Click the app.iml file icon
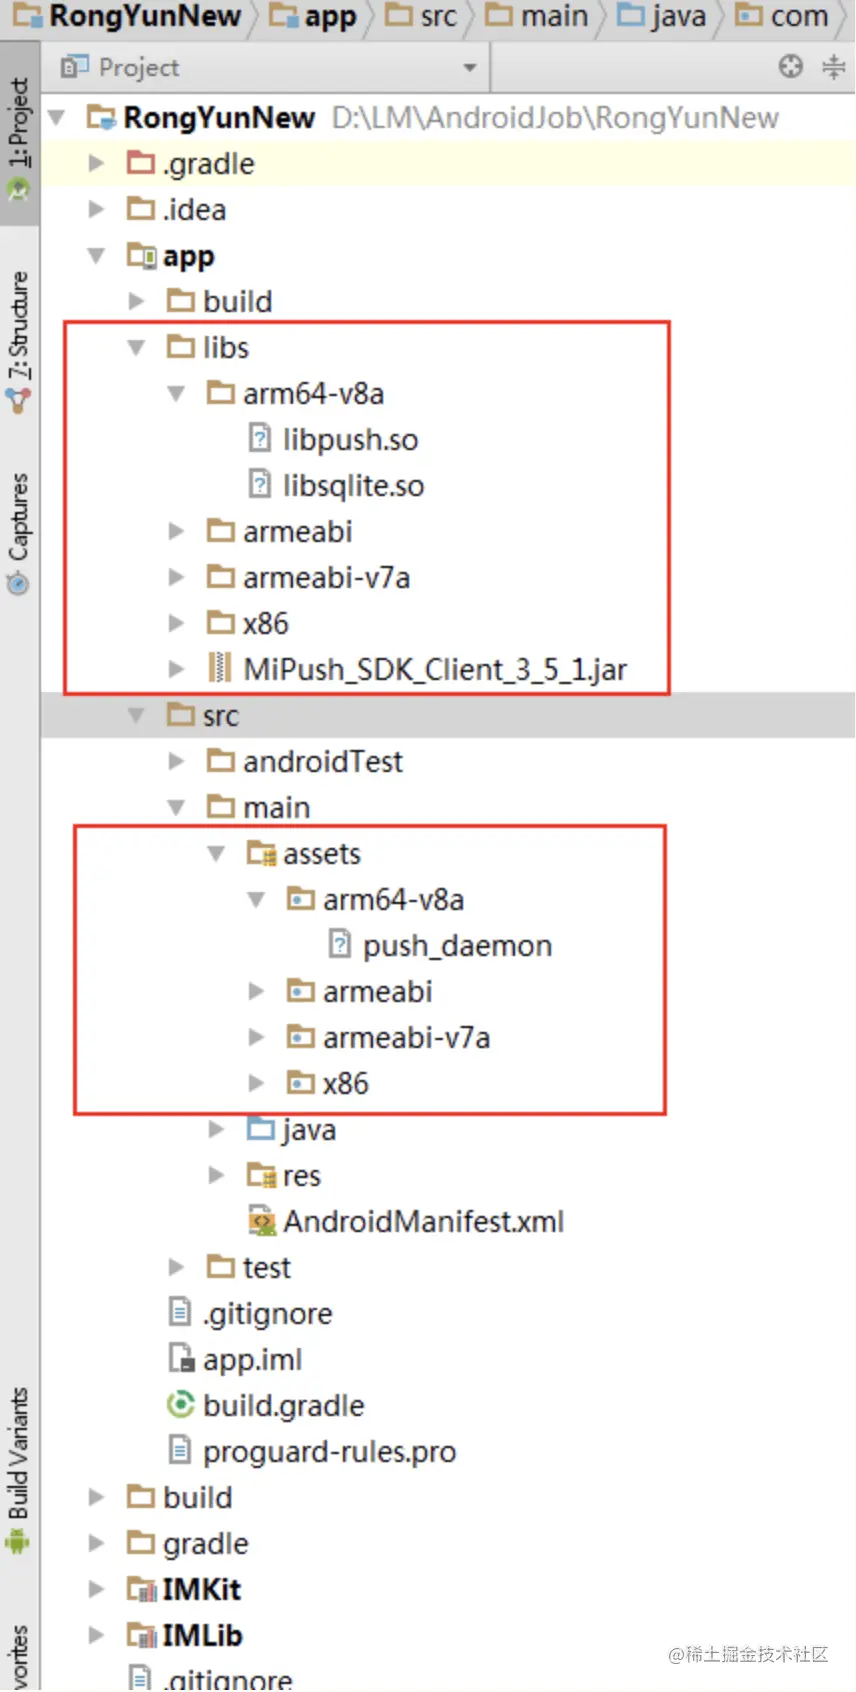The image size is (856, 1692). (181, 1359)
